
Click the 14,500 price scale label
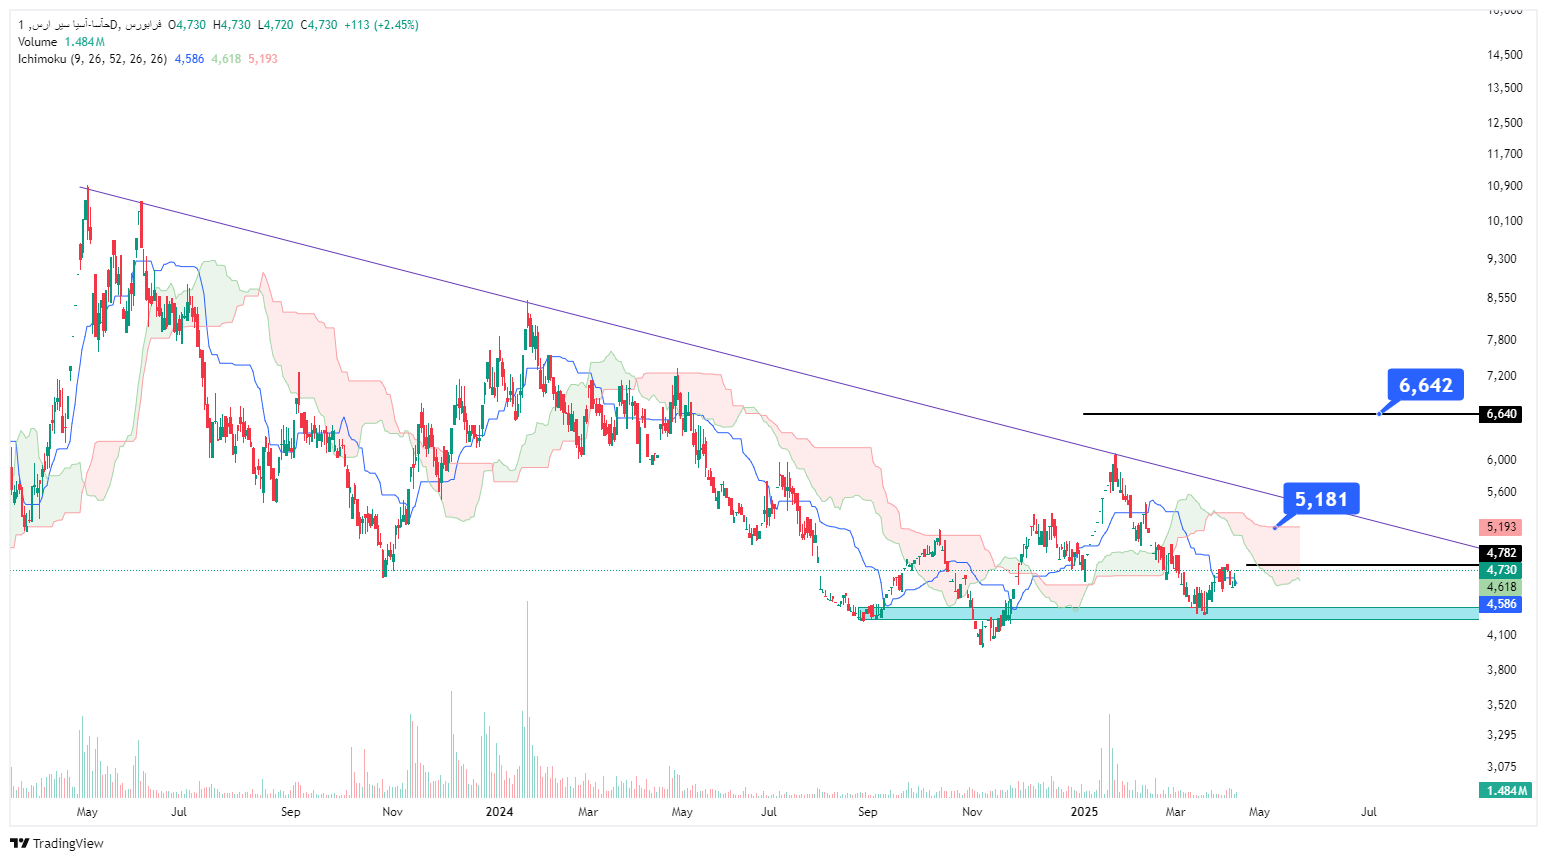(x=1505, y=55)
